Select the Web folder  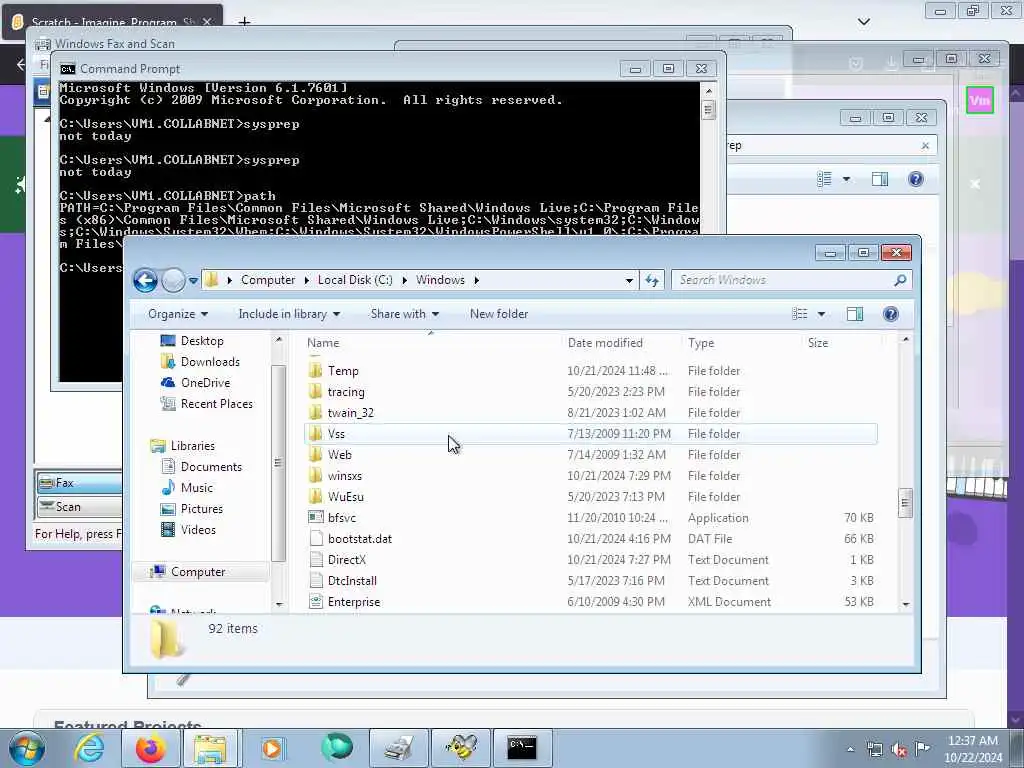[590, 455]
